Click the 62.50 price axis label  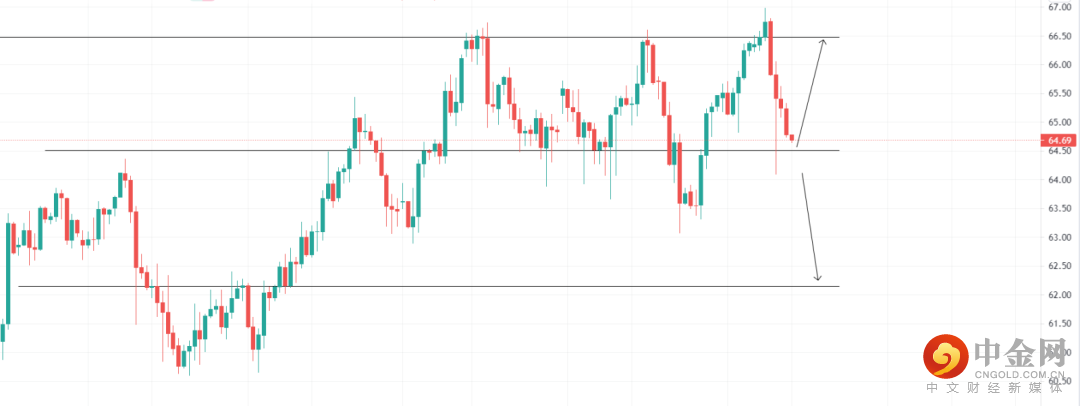tap(1060, 266)
